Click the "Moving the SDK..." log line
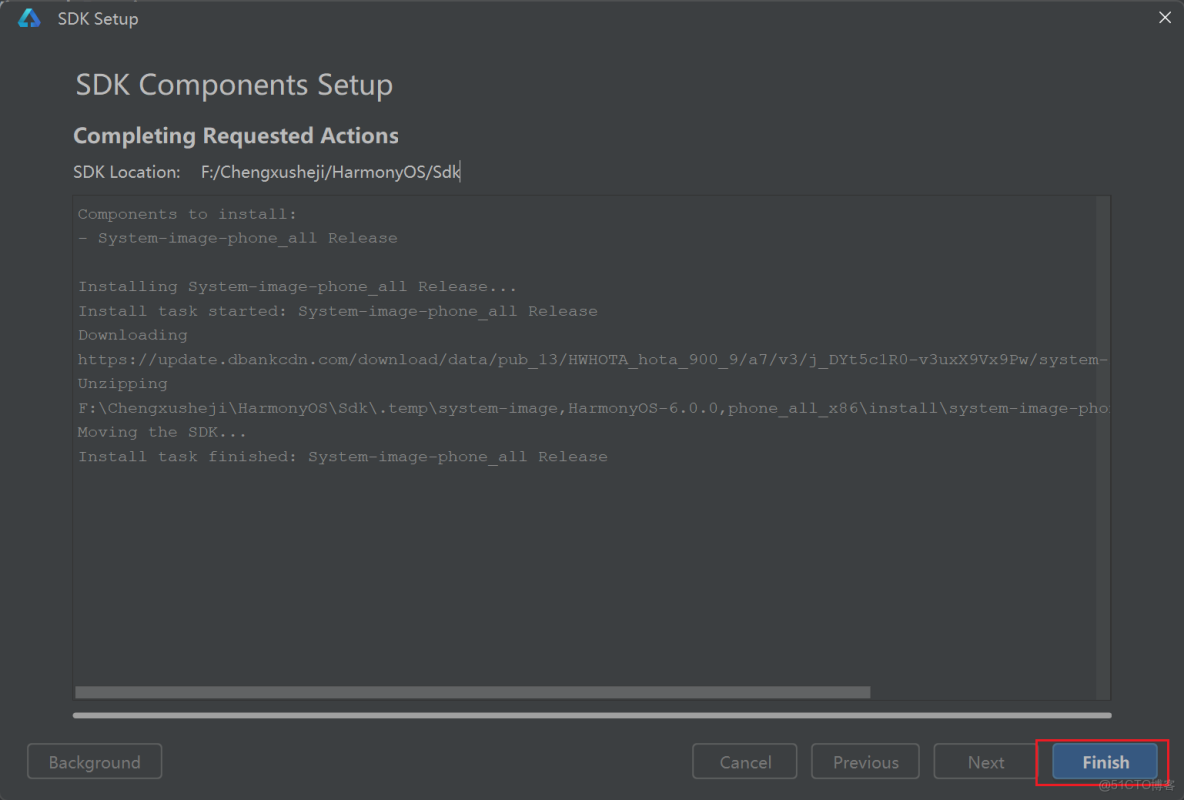The height and width of the screenshot is (800, 1184). click(162, 432)
